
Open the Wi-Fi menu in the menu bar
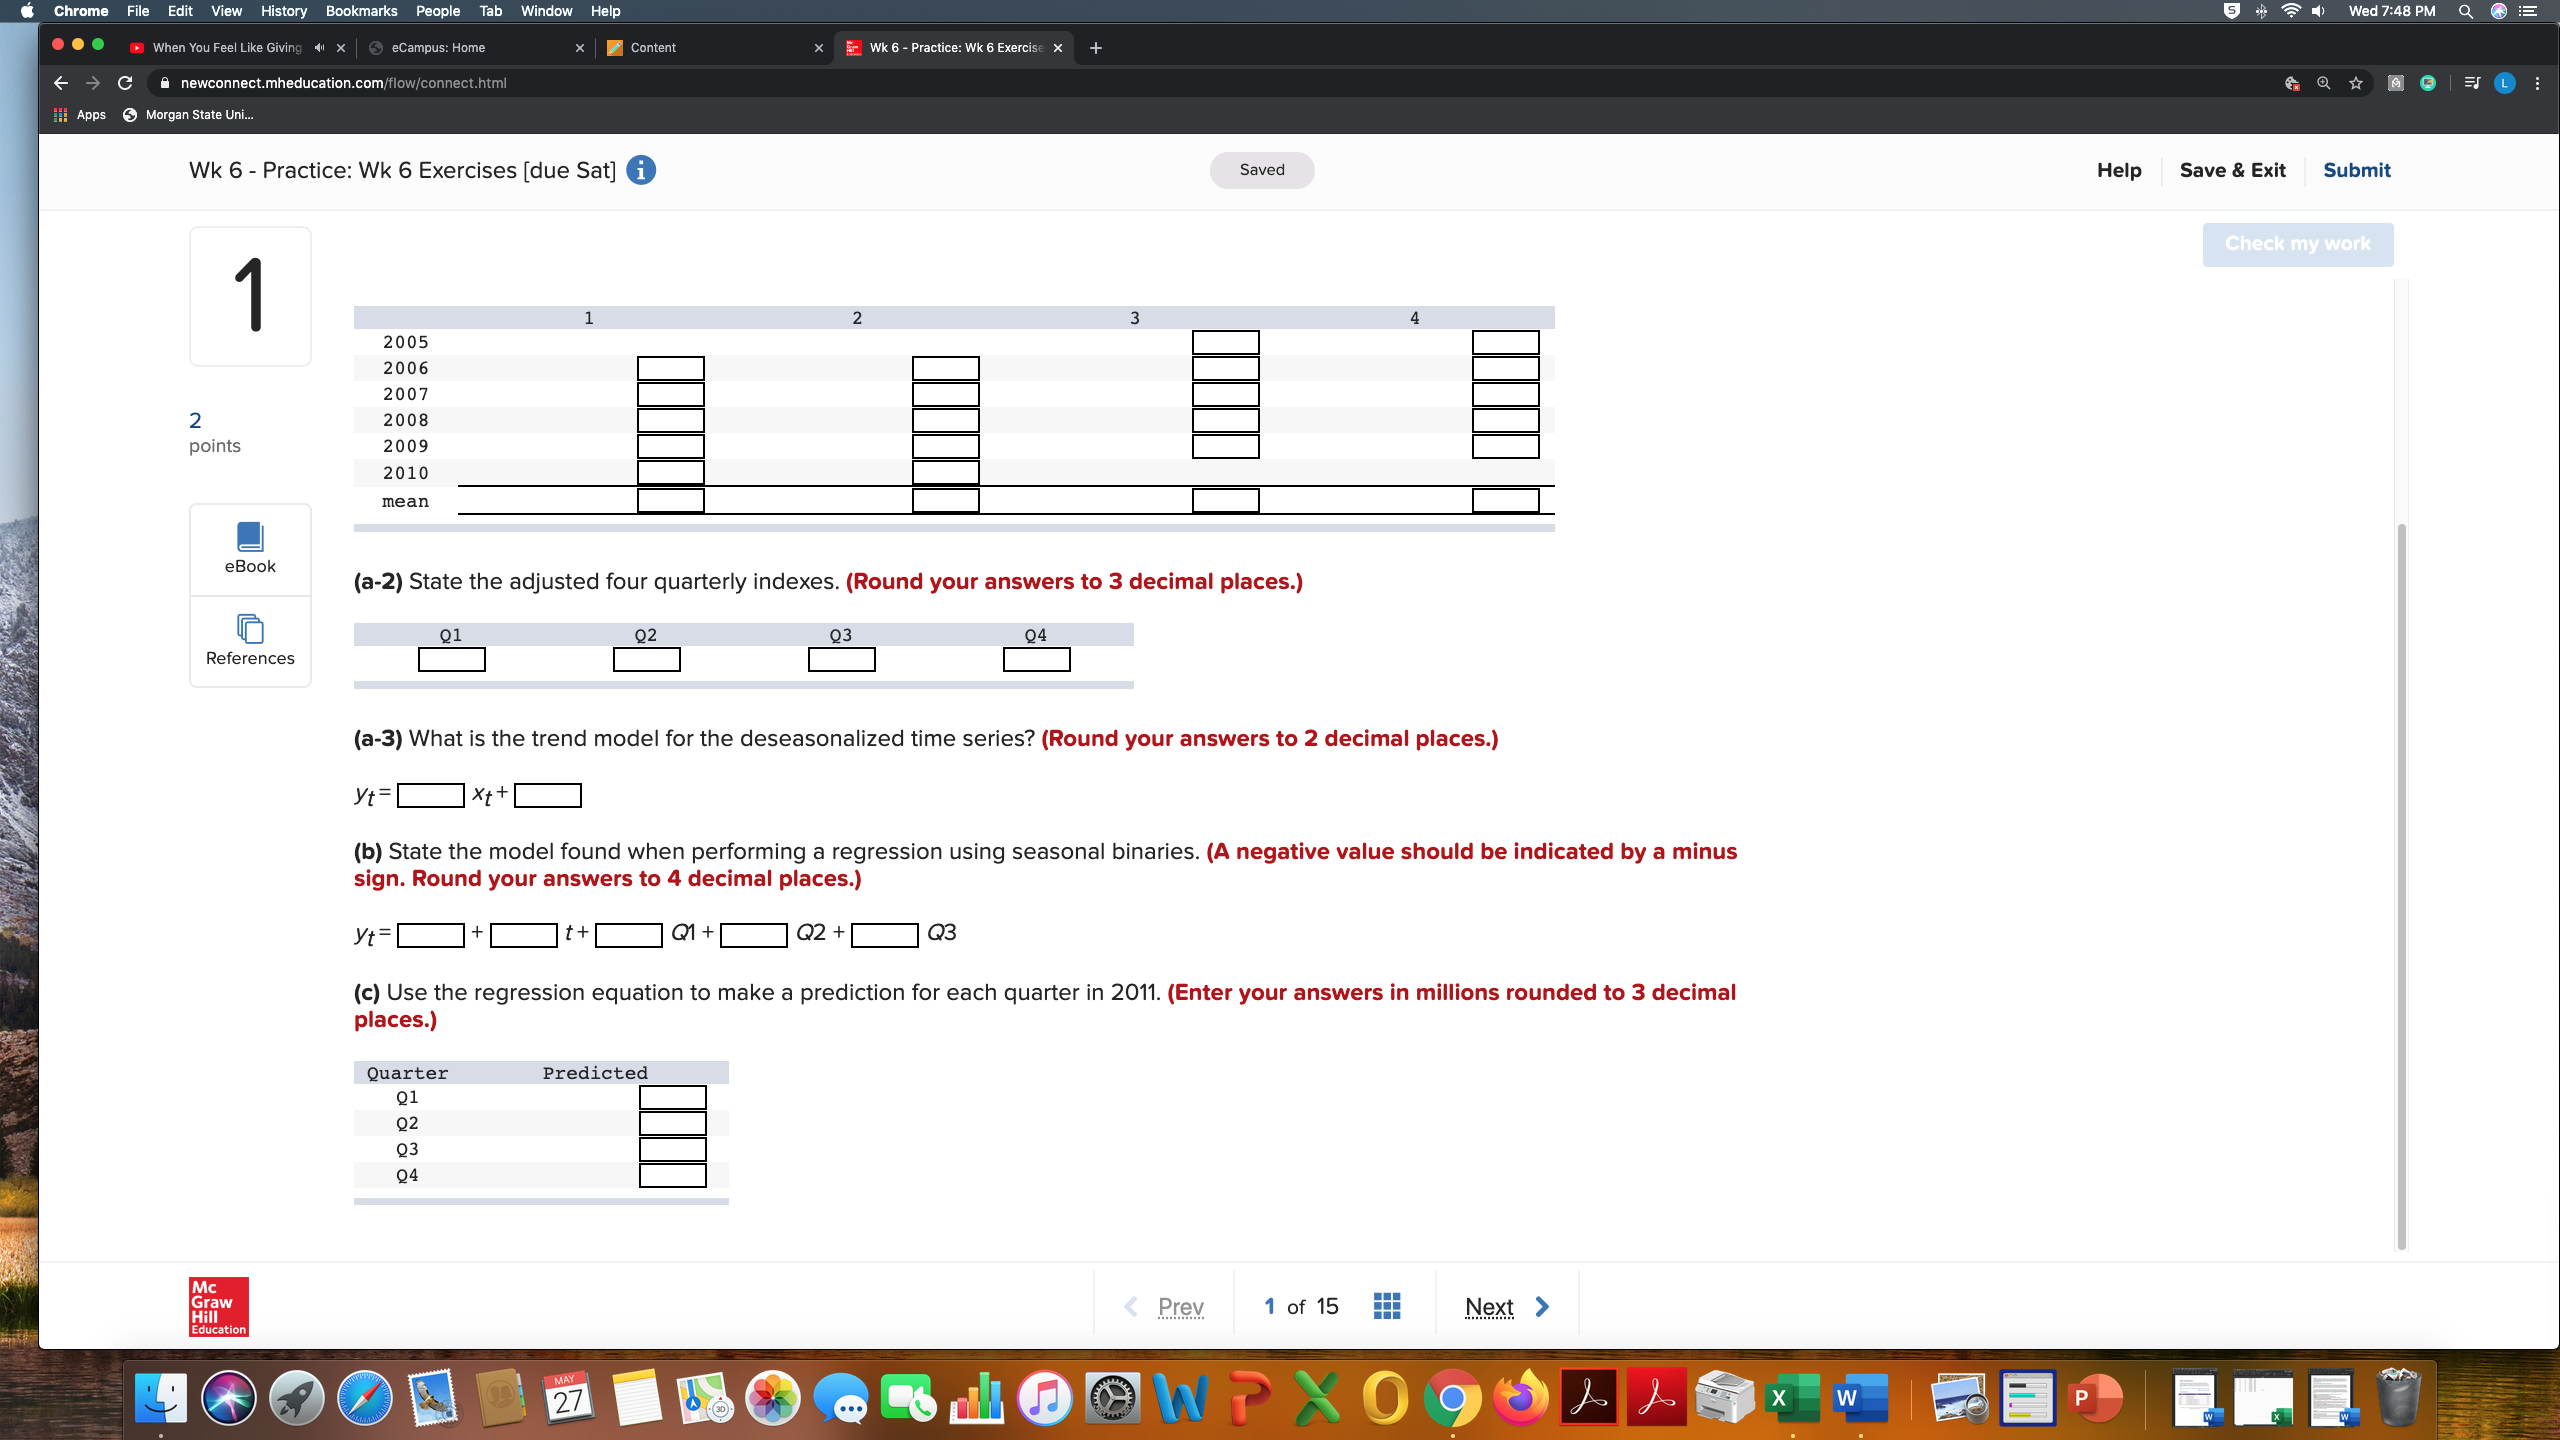(2289, 11)
